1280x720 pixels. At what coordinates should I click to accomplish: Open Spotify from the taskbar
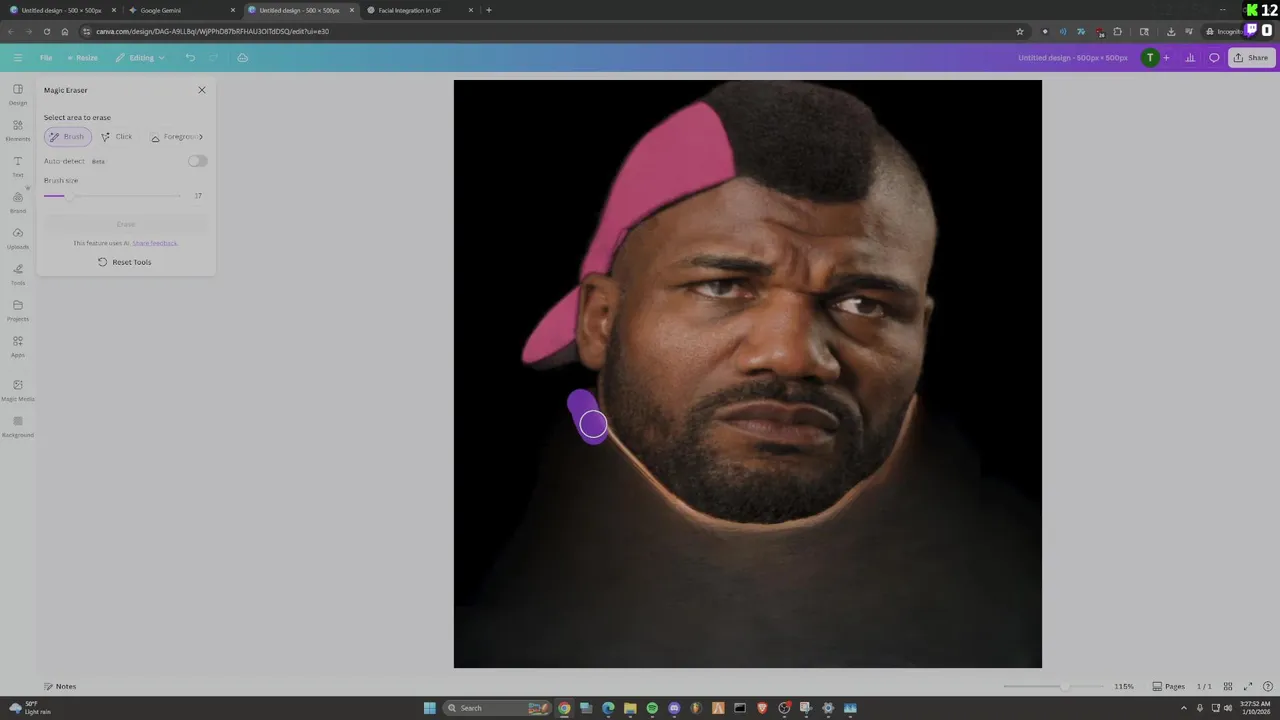click(x=652, y=708)
